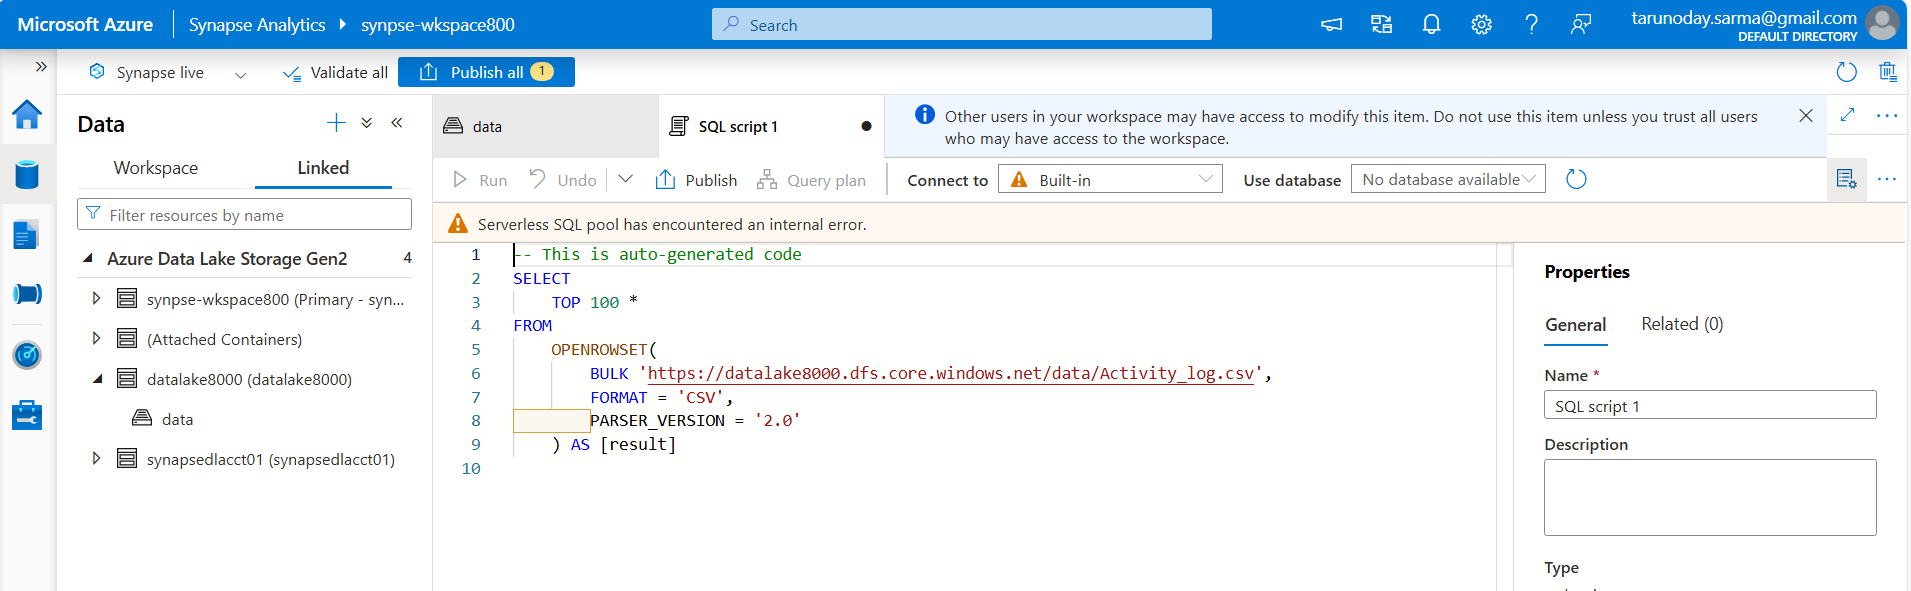
Task: Open the feedback icon in header
Action: pos(1581,25)
